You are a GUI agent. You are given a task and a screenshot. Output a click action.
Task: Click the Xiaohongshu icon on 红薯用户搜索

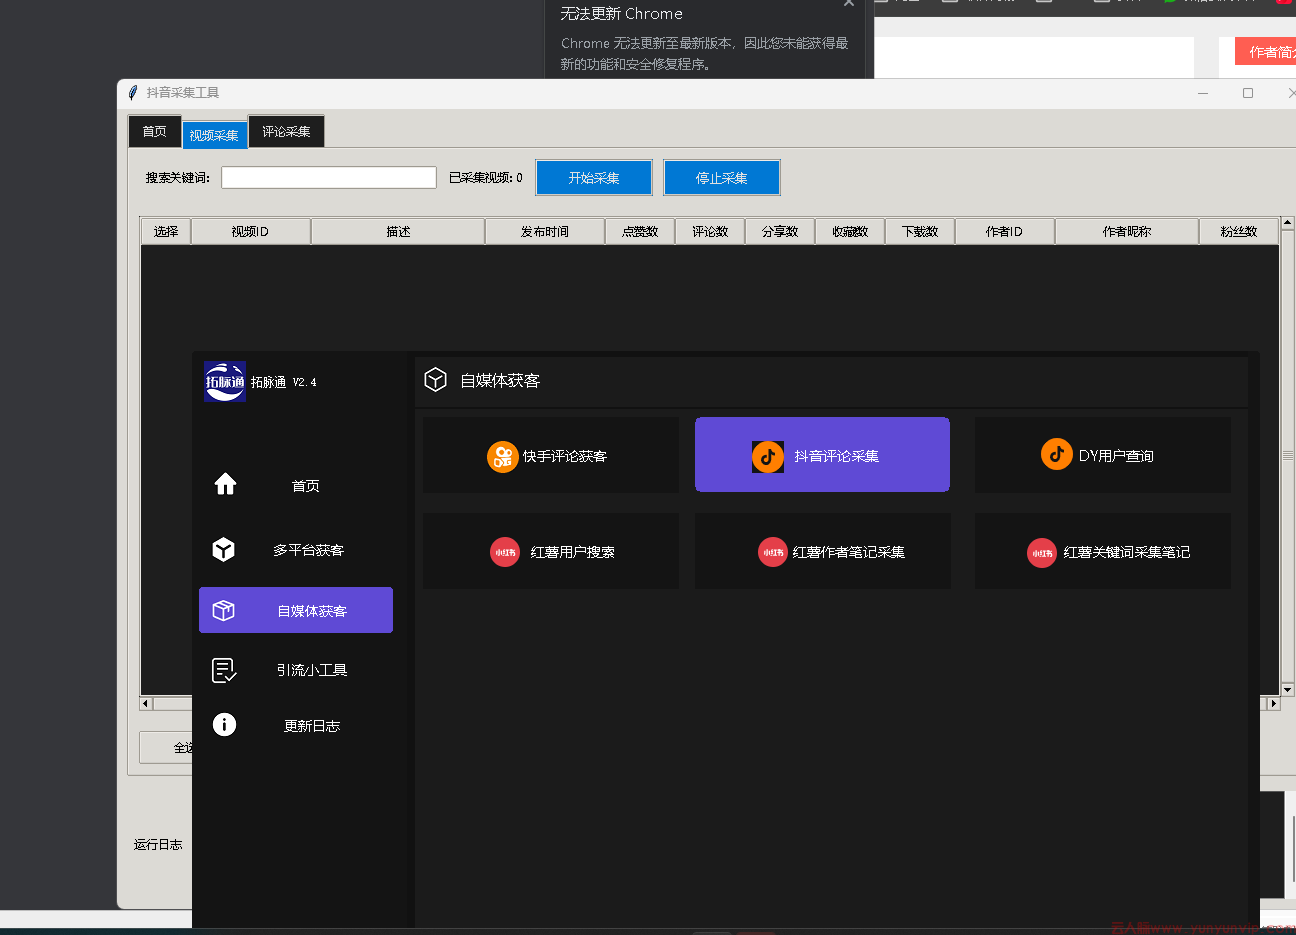click(505, 552)
